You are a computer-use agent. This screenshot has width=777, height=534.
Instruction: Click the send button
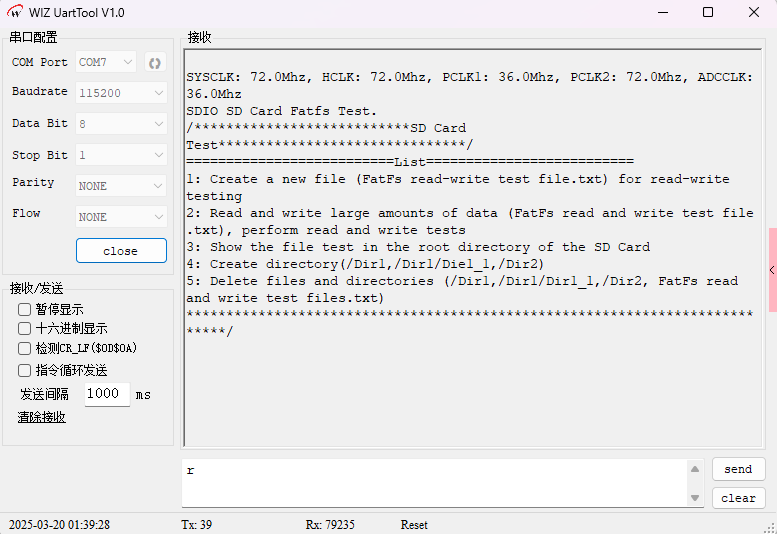click(x=738, y=469)
